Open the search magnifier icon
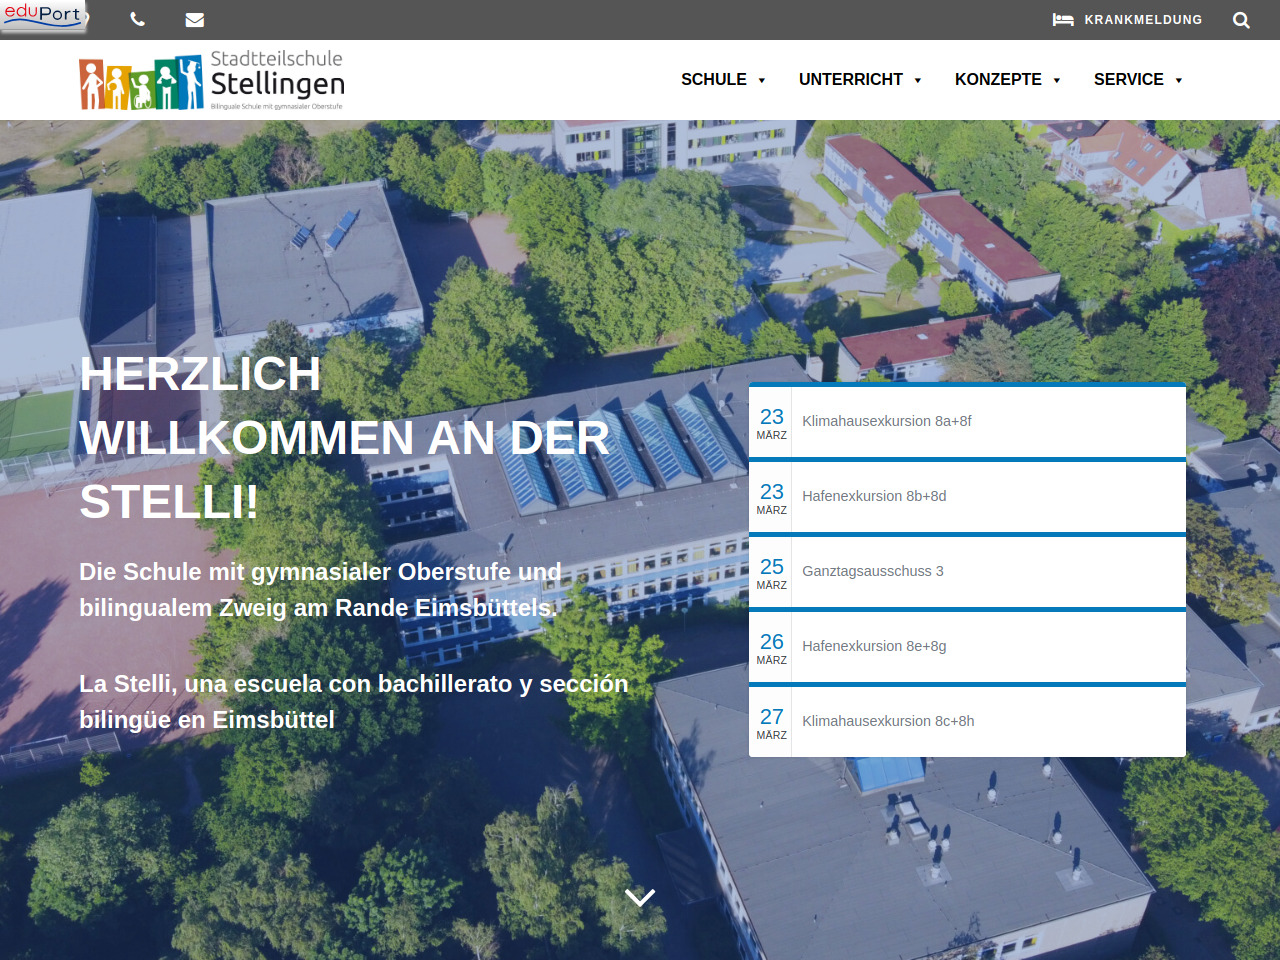The width and height of the screenshot is (1280, 960). coord(1241,20)
